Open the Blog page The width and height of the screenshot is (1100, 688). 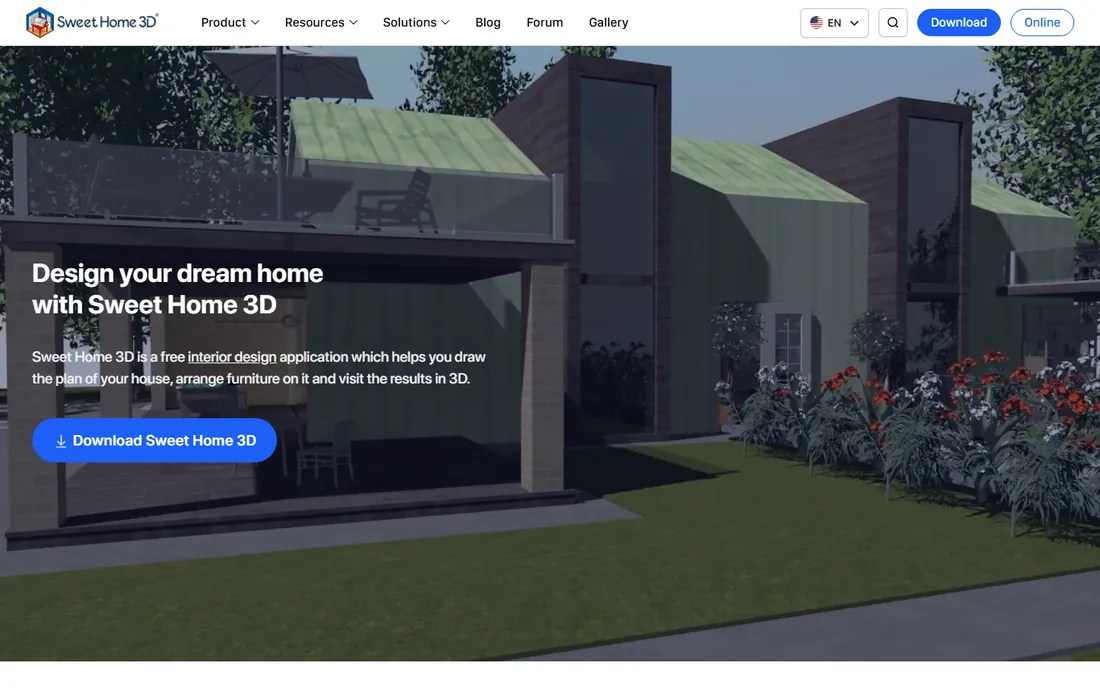point(488,22)
